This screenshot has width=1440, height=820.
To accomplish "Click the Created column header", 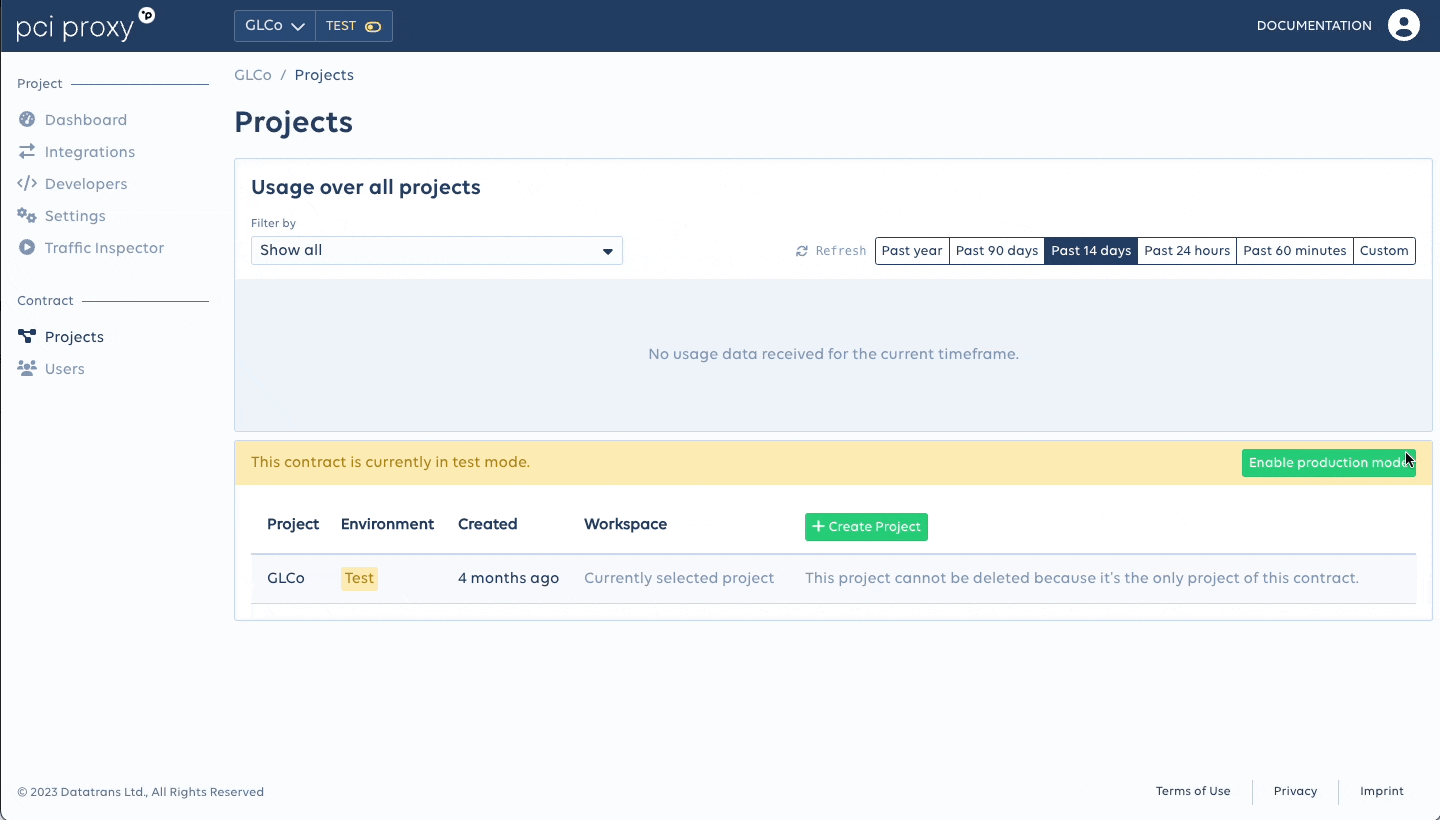I will tap(488, 524).
